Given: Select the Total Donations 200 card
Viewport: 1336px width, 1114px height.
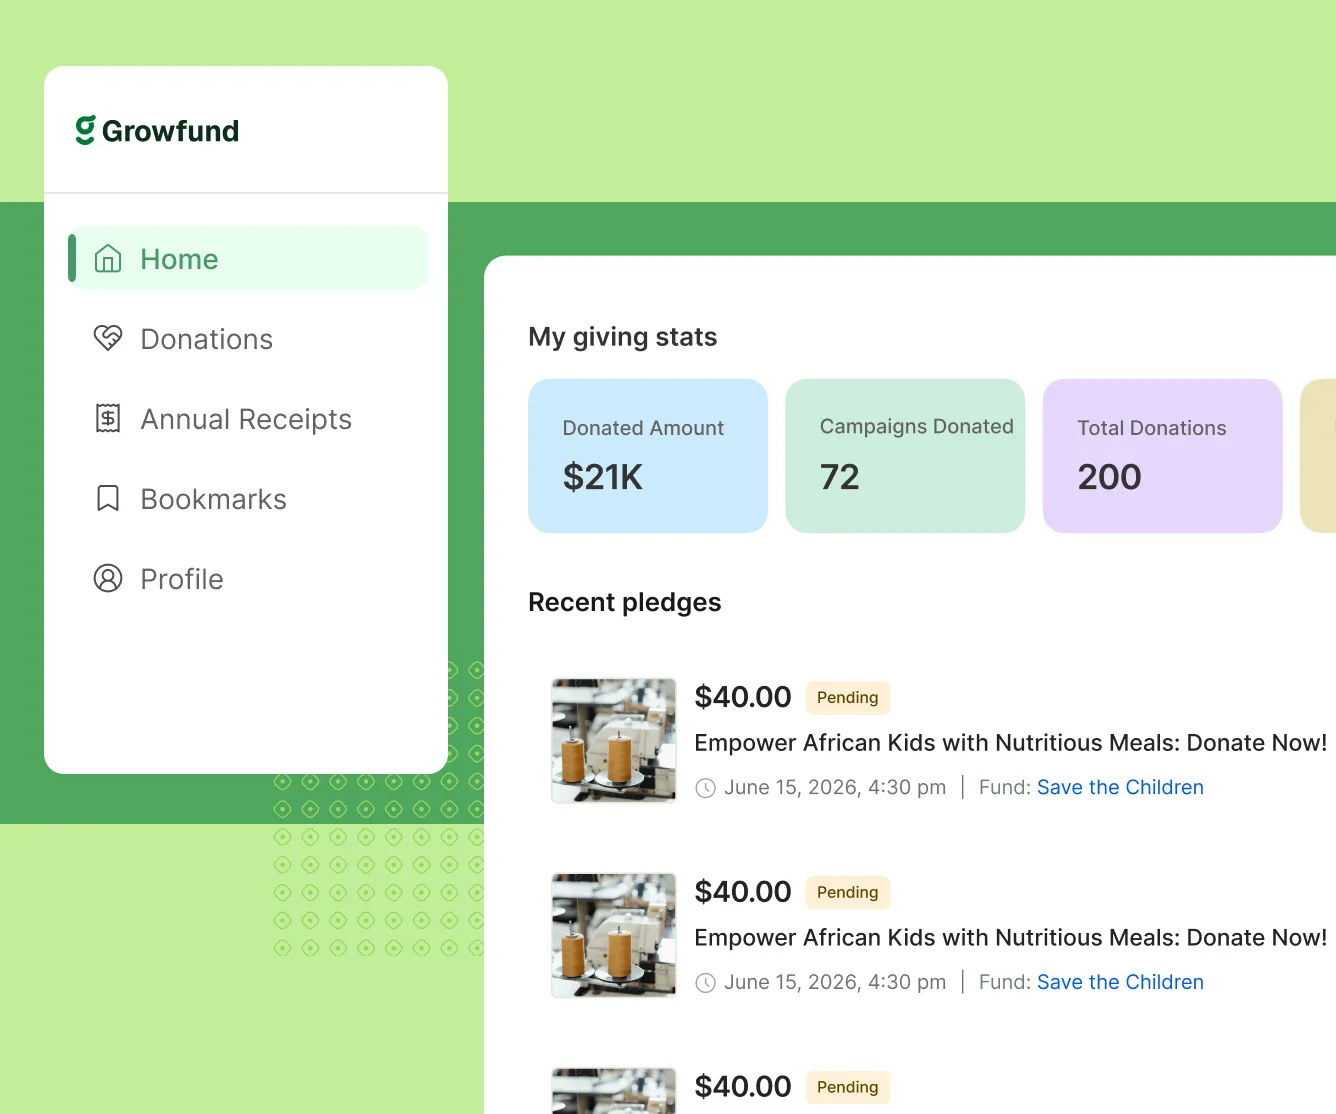Looking at the screenshot, I should click(x=1162, y=456).
